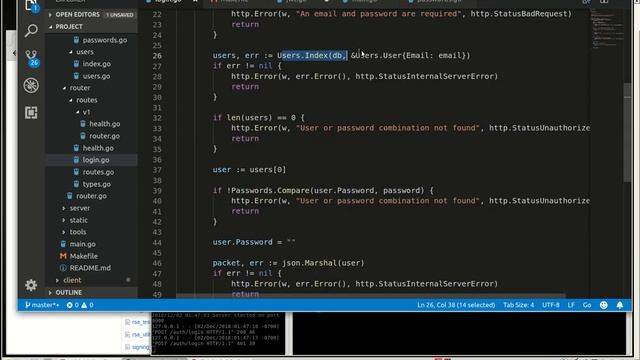This screenshot has height=360, width=640.
Task: Change the Go language mode
Action: point(587,305)
